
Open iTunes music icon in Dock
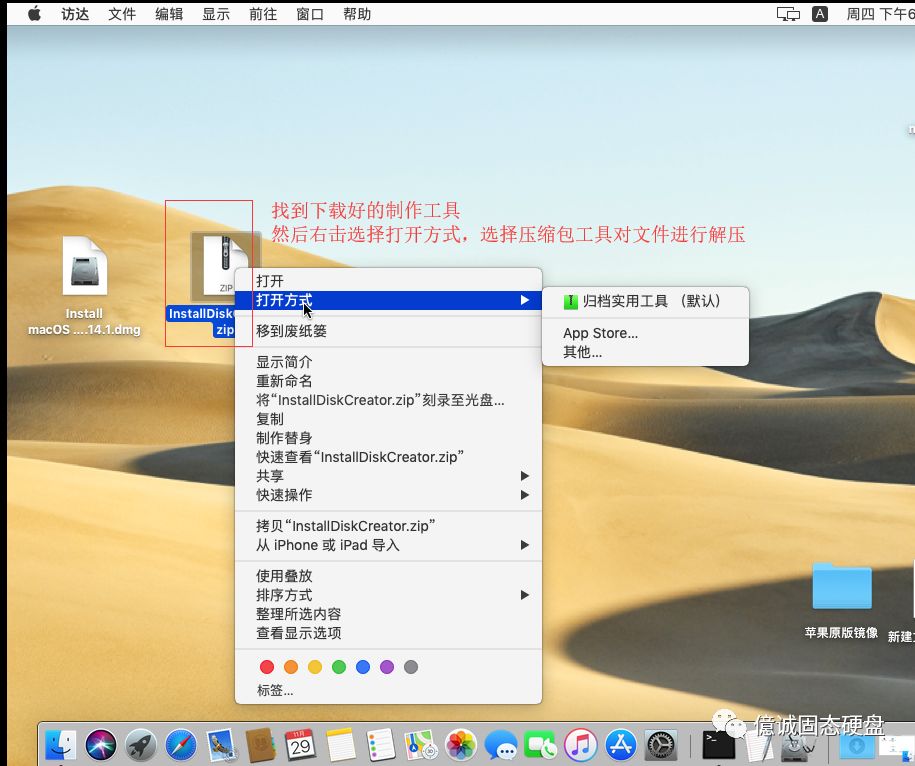580,744
